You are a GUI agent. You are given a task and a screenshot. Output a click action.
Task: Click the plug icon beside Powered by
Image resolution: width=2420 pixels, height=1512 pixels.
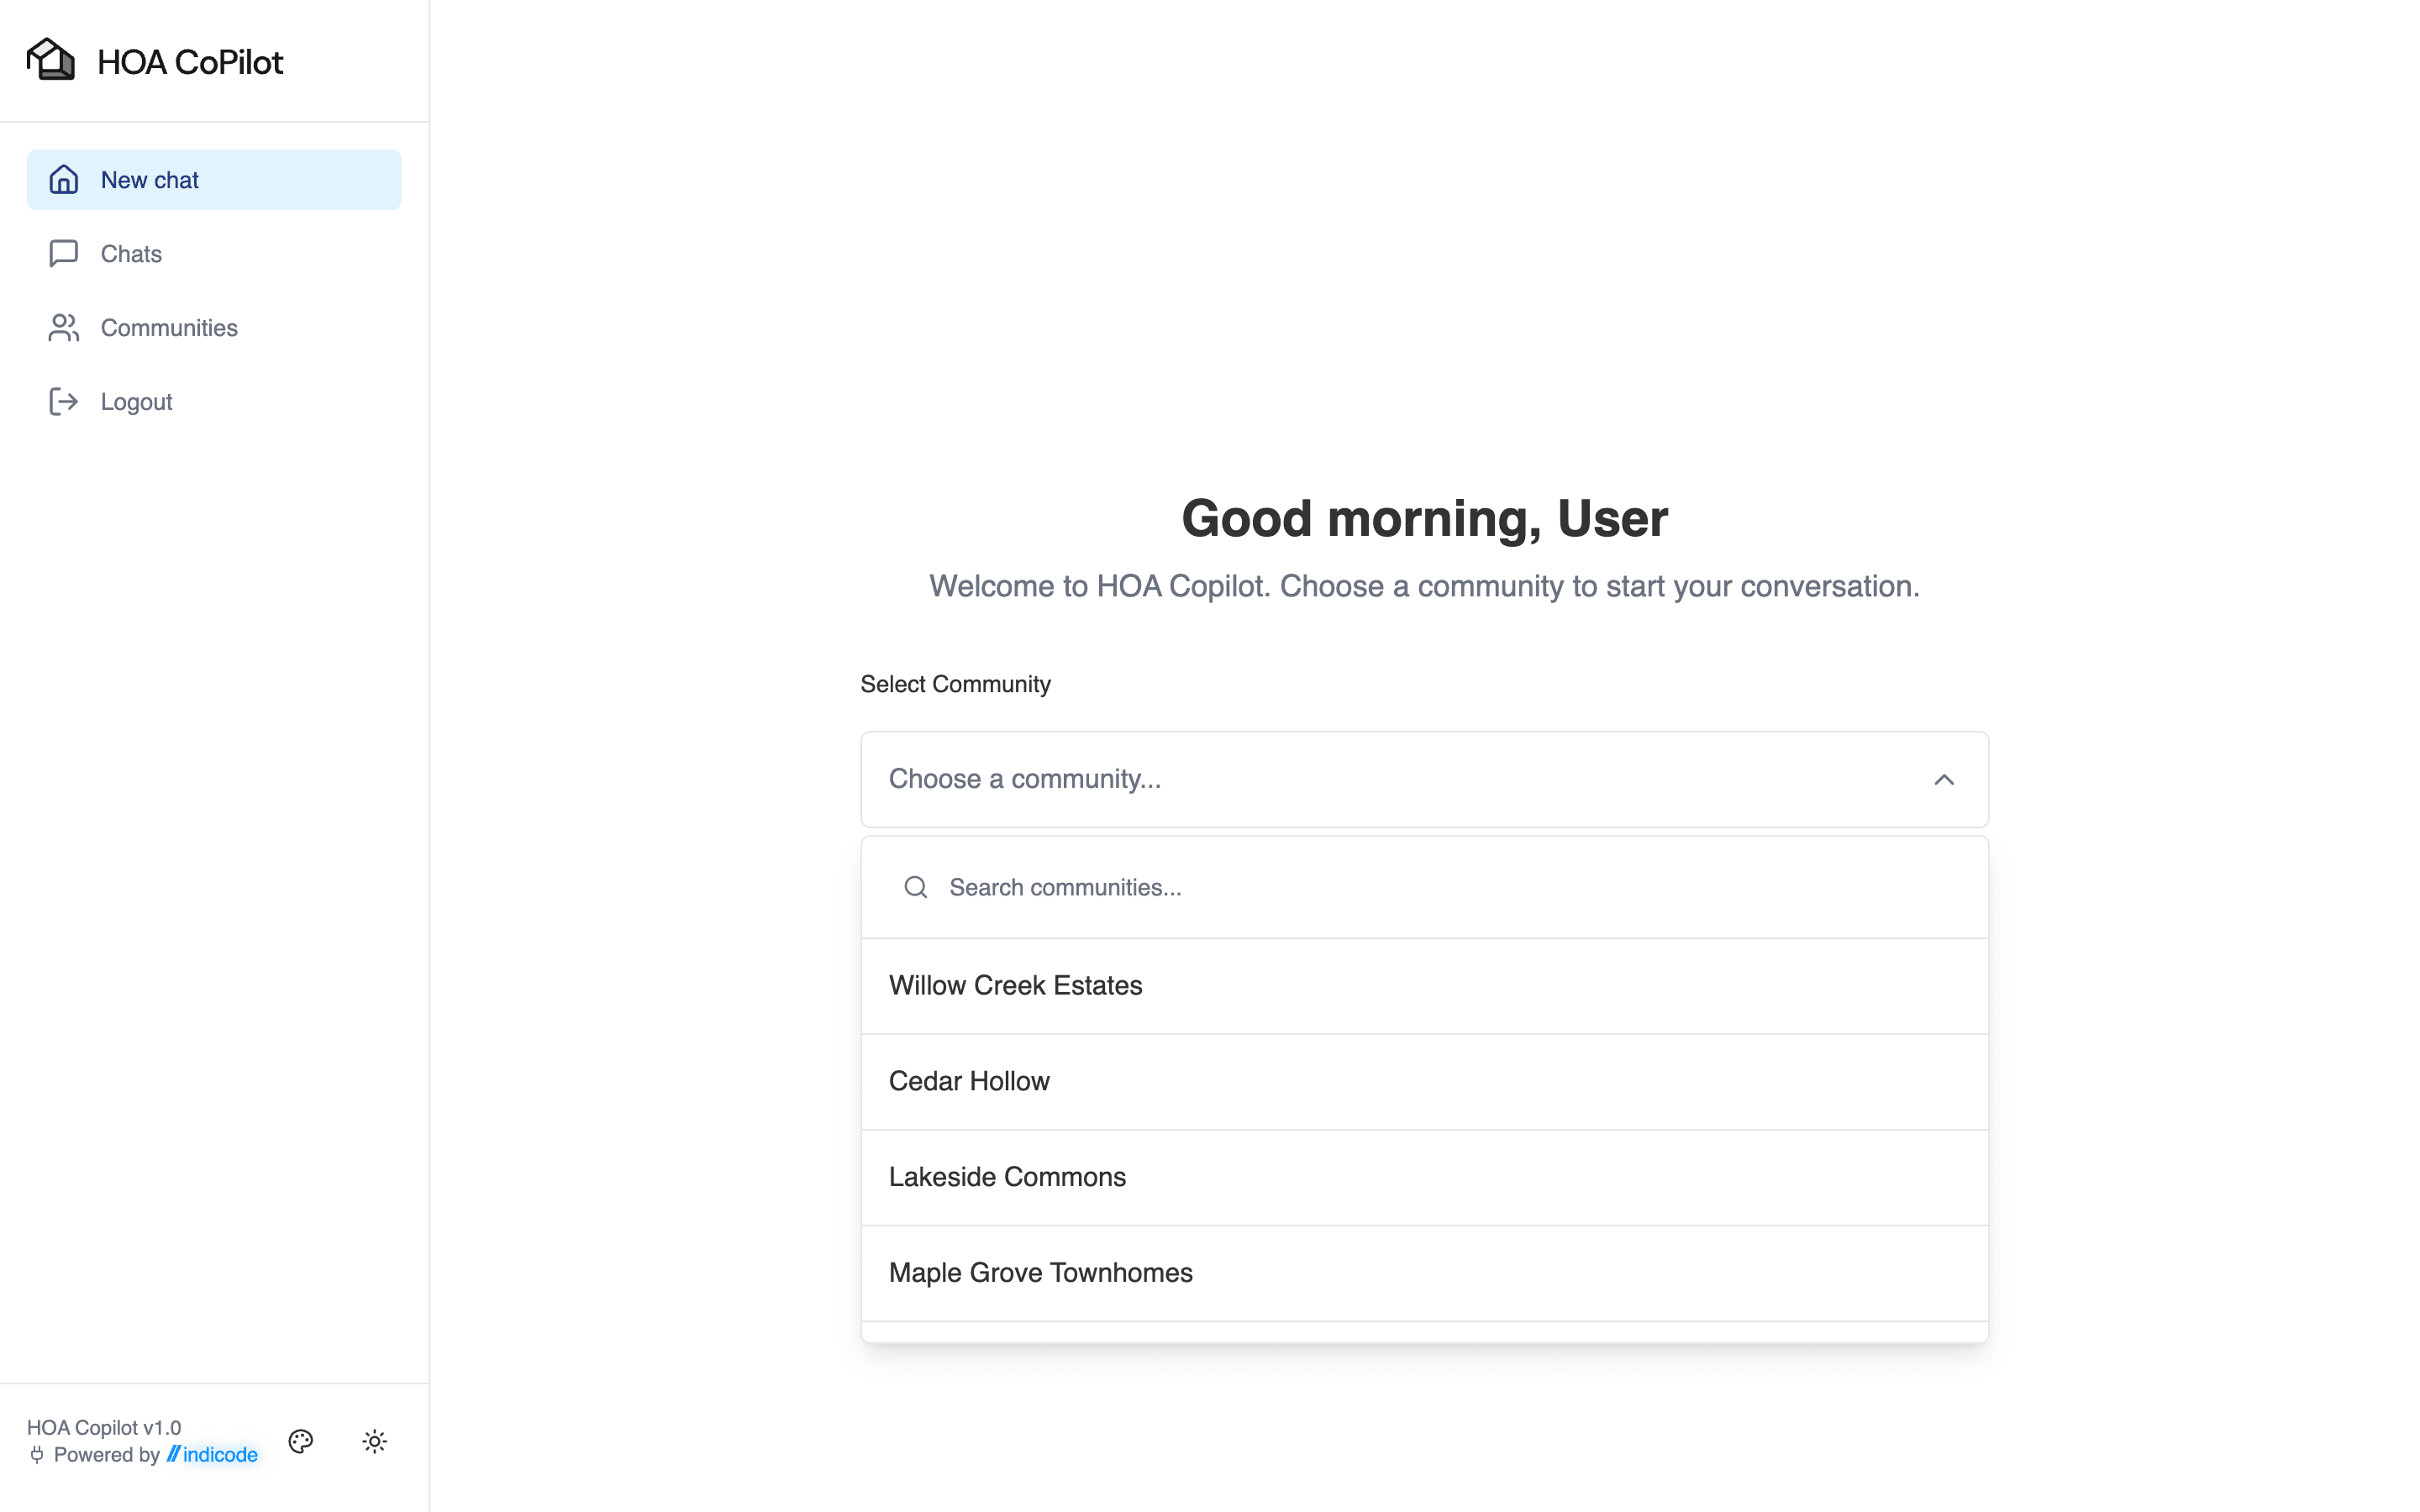pos(37,1454)
